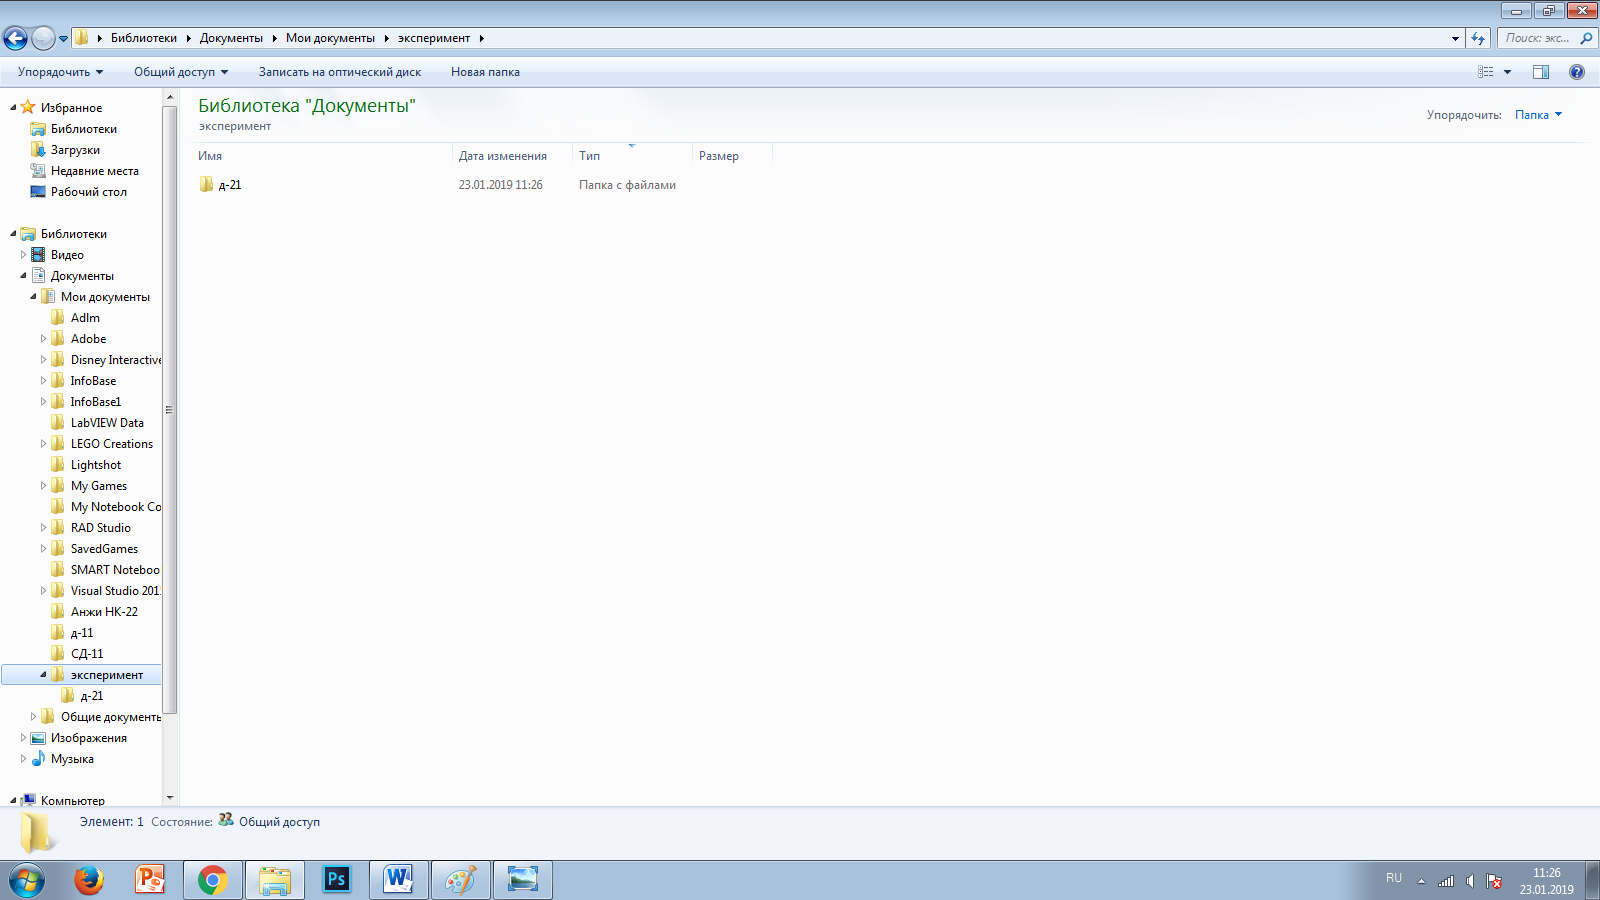1600x900 pixels.
Task: Open Google Chrome from the taskbar
Action: coord(212,880)
